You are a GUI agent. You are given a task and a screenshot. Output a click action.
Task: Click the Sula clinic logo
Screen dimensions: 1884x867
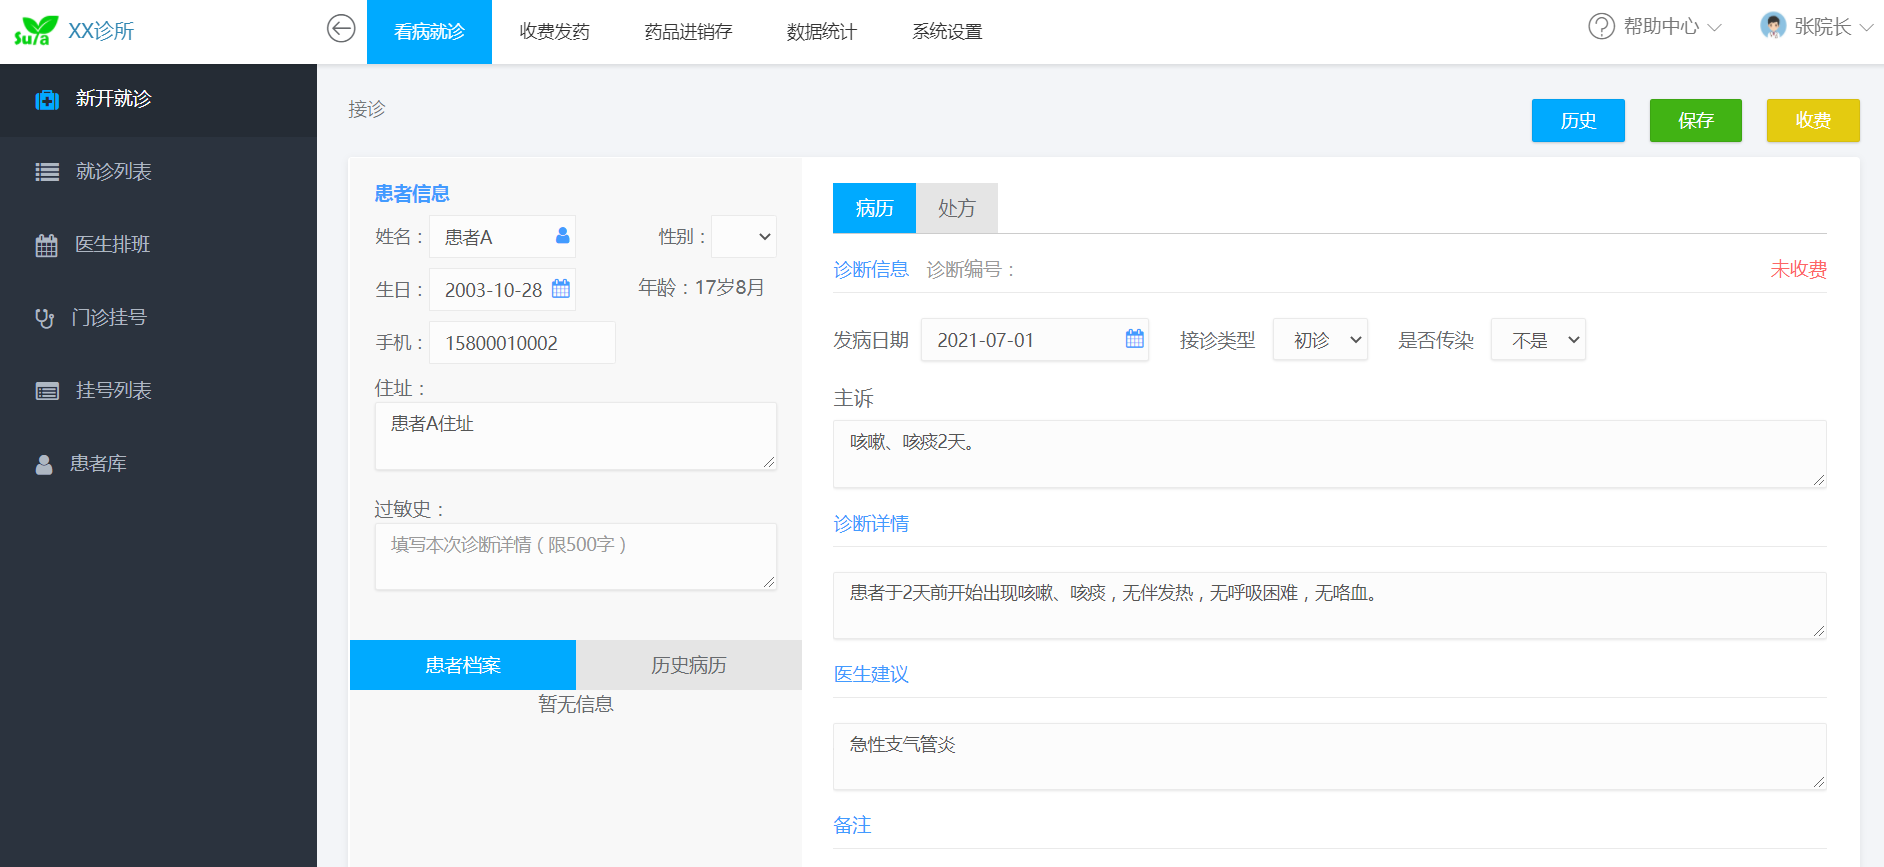(x=36, y=31)
